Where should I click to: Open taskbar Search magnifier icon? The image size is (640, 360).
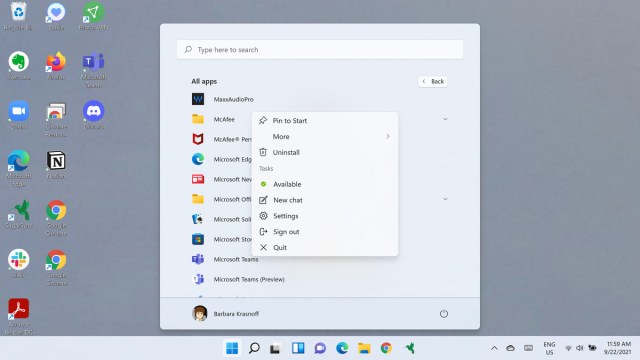(254, 348)
